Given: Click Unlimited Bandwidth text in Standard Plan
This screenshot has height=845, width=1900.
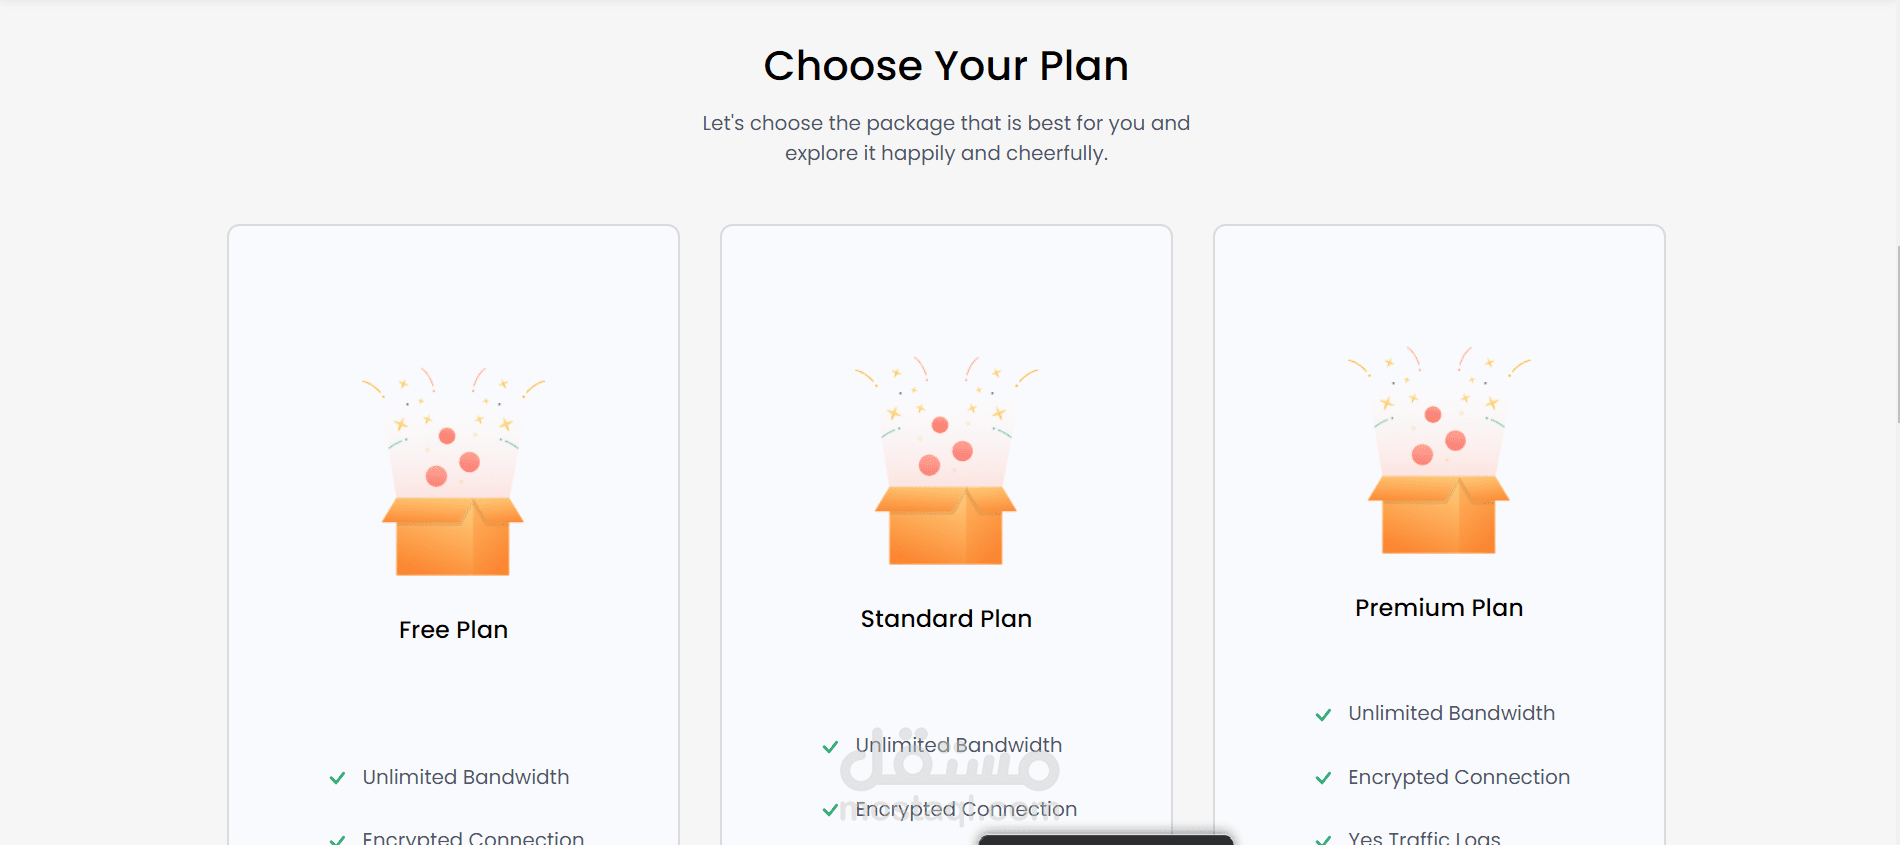Looking at the screenshot, I should (959, 745).
